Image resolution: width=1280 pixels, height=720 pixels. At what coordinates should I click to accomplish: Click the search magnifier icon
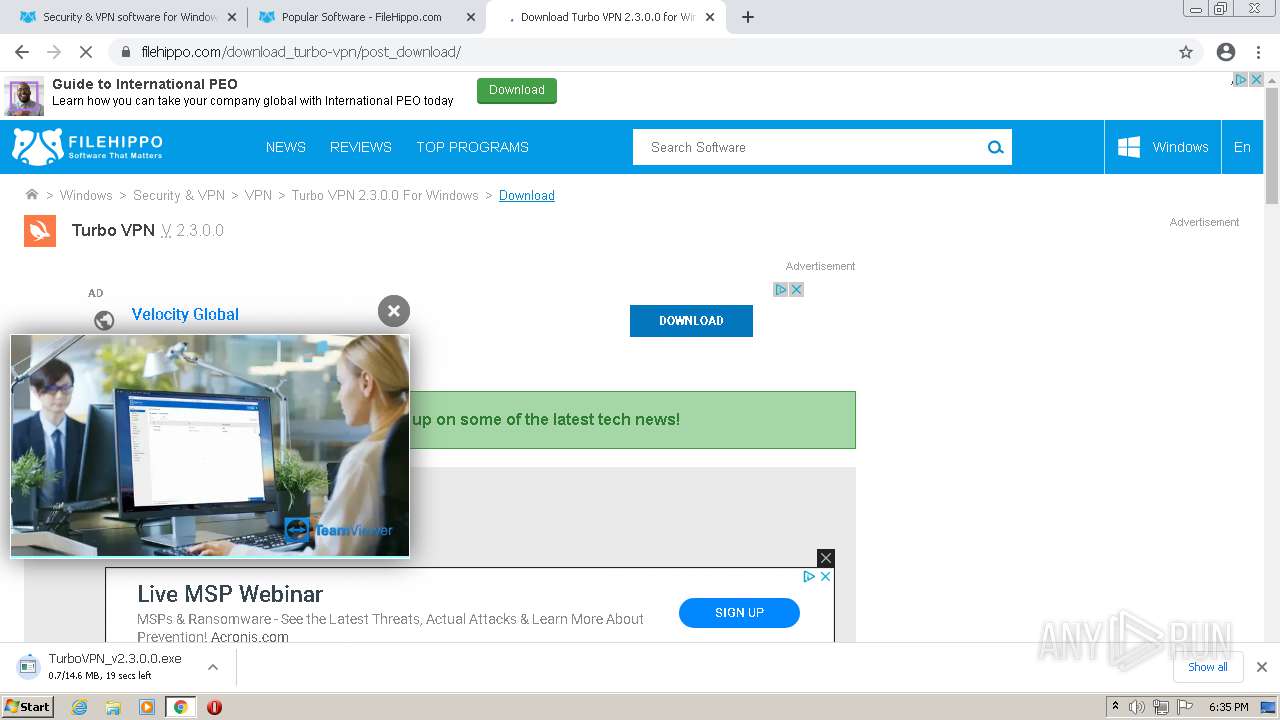pyautogui.click(x=995, y=147)
